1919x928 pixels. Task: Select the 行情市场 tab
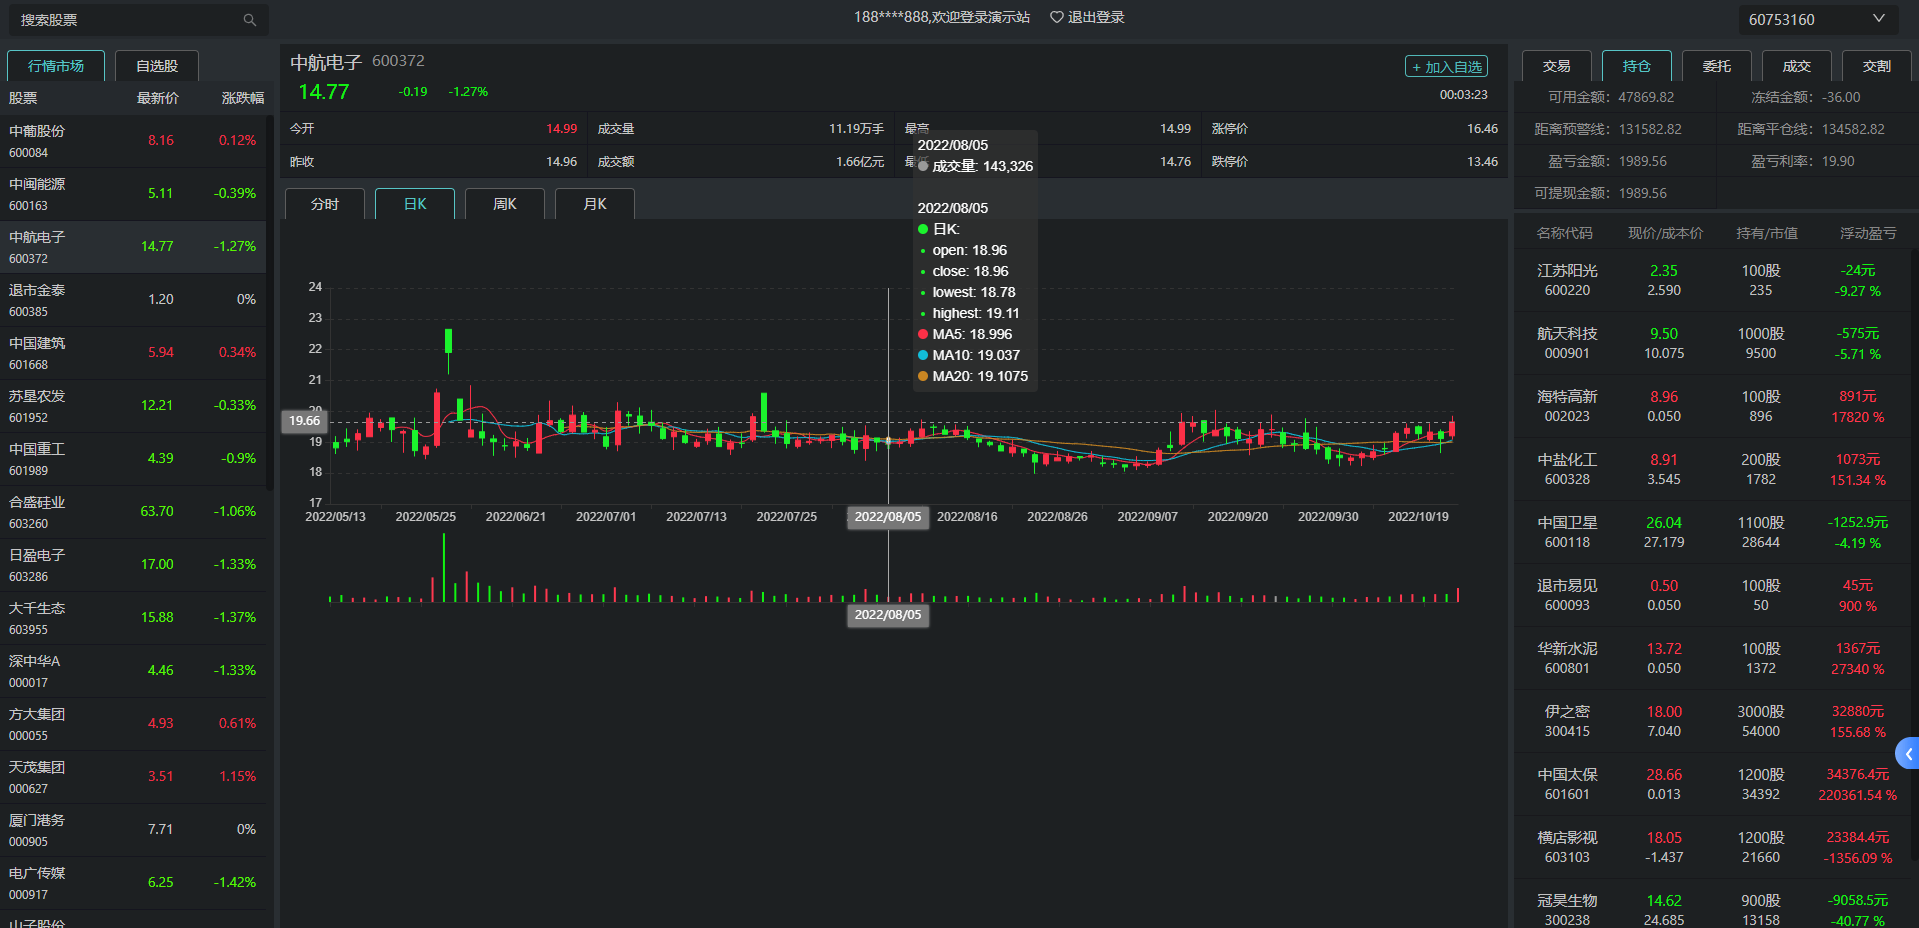pos(56,66)
